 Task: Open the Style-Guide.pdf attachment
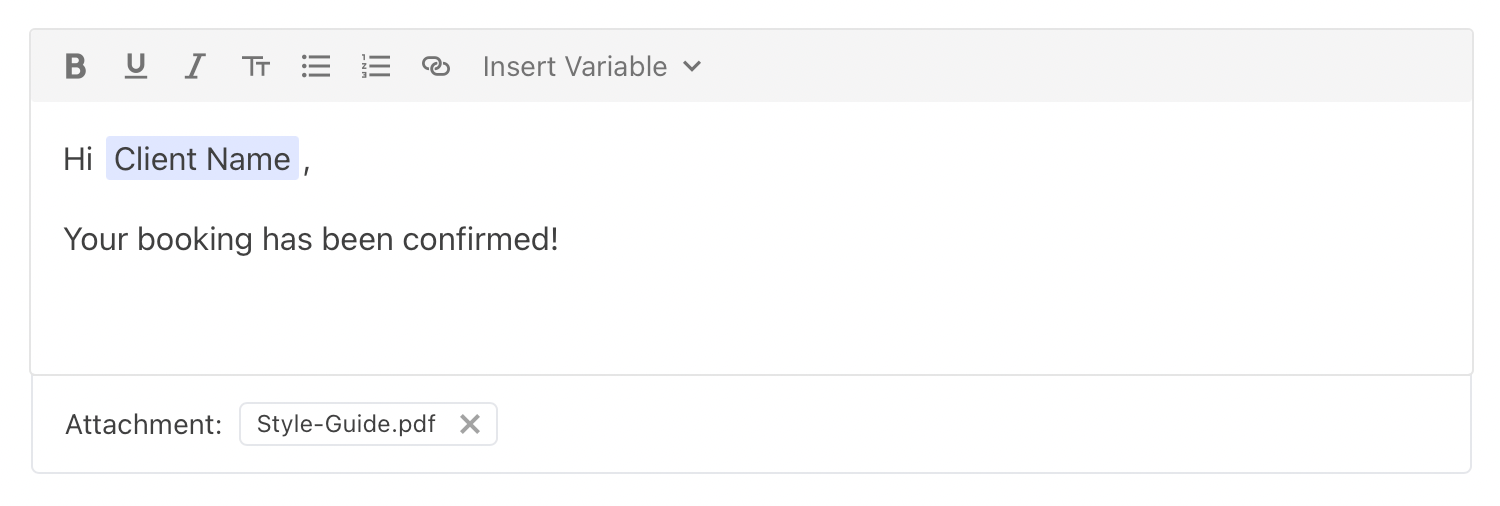pos(346,424)
